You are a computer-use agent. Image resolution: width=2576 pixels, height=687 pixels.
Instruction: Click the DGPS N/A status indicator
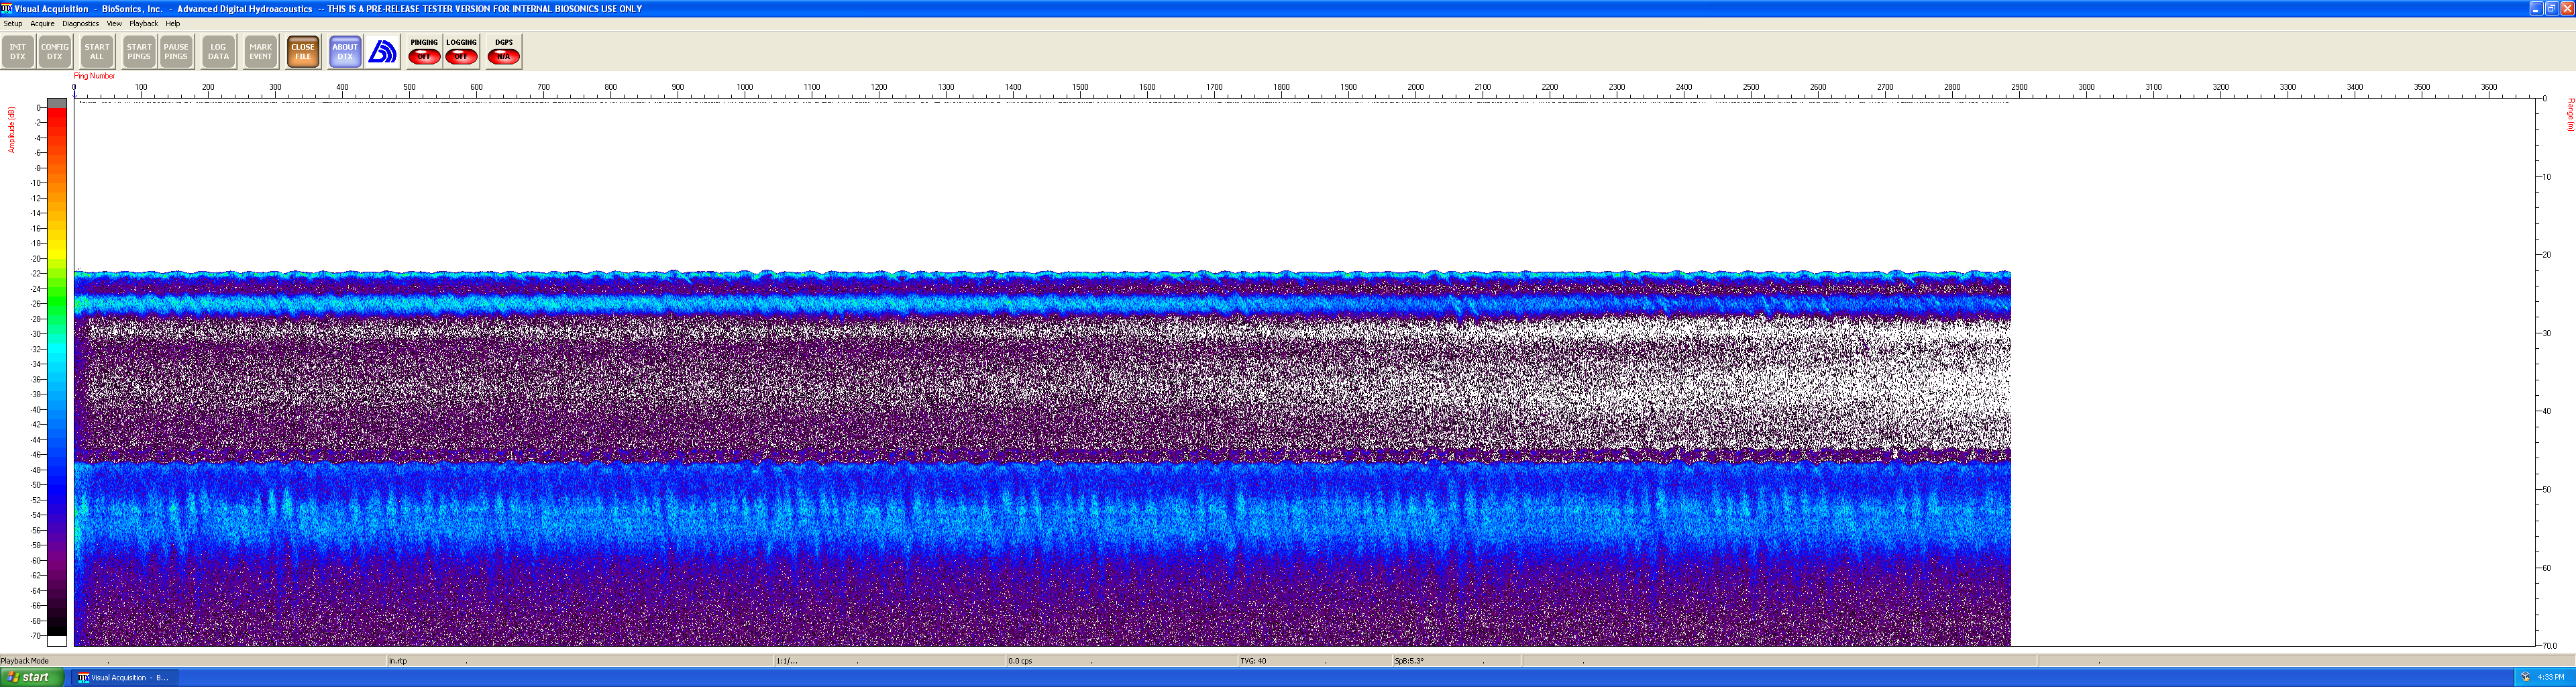[504, 52]
